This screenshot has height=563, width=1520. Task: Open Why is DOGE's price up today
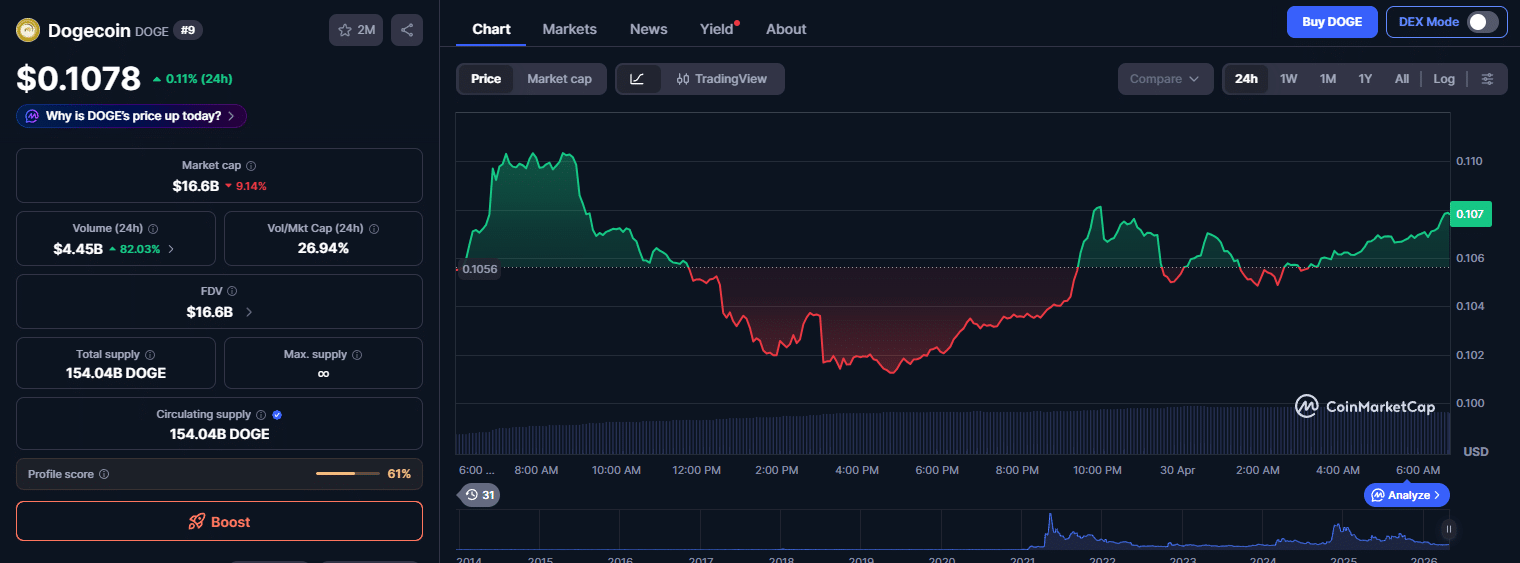[131, 116]
